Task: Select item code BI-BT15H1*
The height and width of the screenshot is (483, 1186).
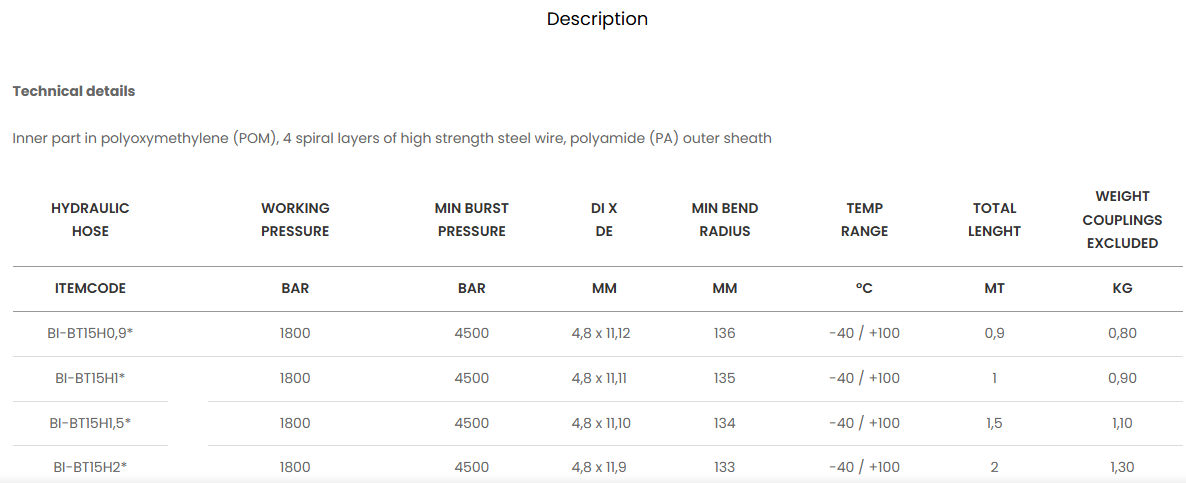Action: pyautogui.click(x=90, y=378)
